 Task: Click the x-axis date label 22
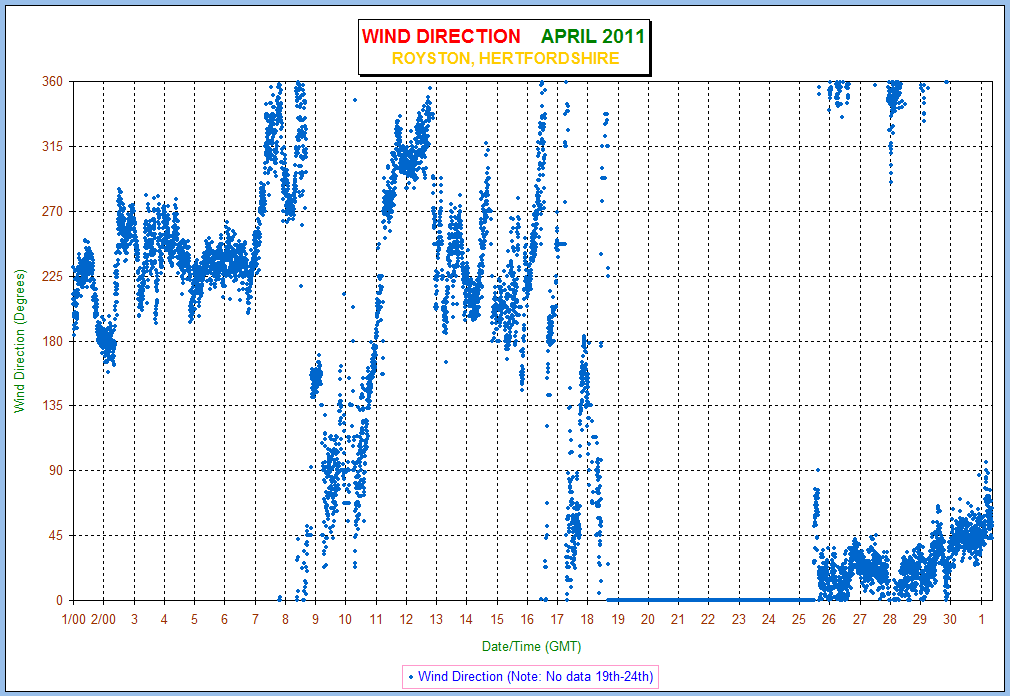[708, 619]
